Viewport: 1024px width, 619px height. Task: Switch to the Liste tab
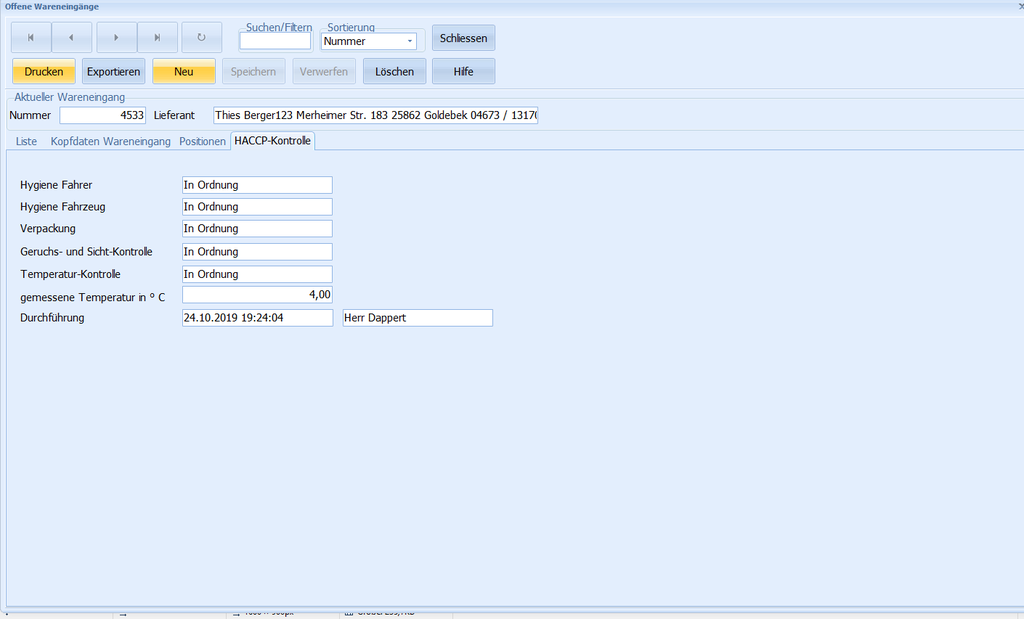[x=26, y=142]
